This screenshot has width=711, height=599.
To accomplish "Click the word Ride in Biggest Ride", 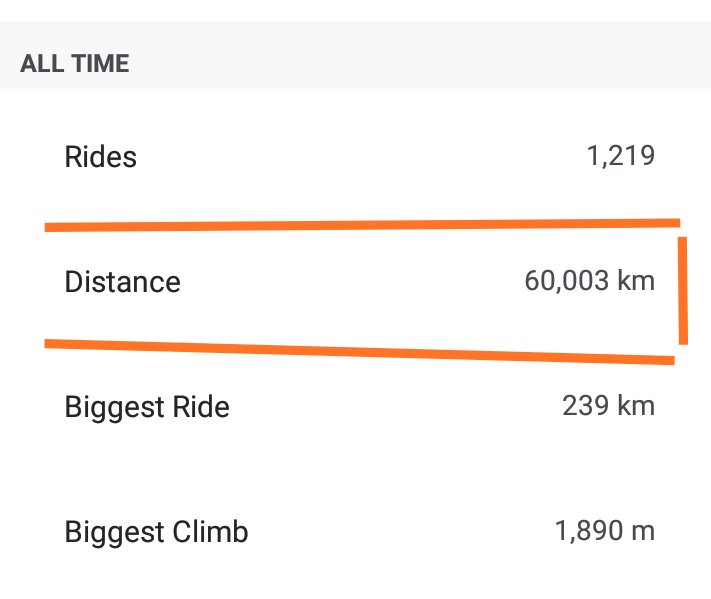I will pos(201,406).
